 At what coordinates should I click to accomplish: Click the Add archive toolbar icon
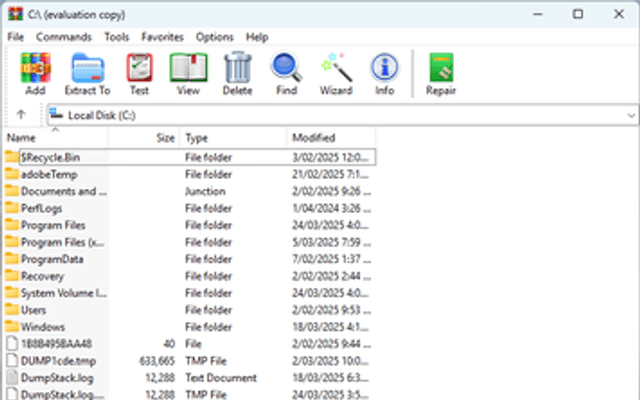pos(36,68)
